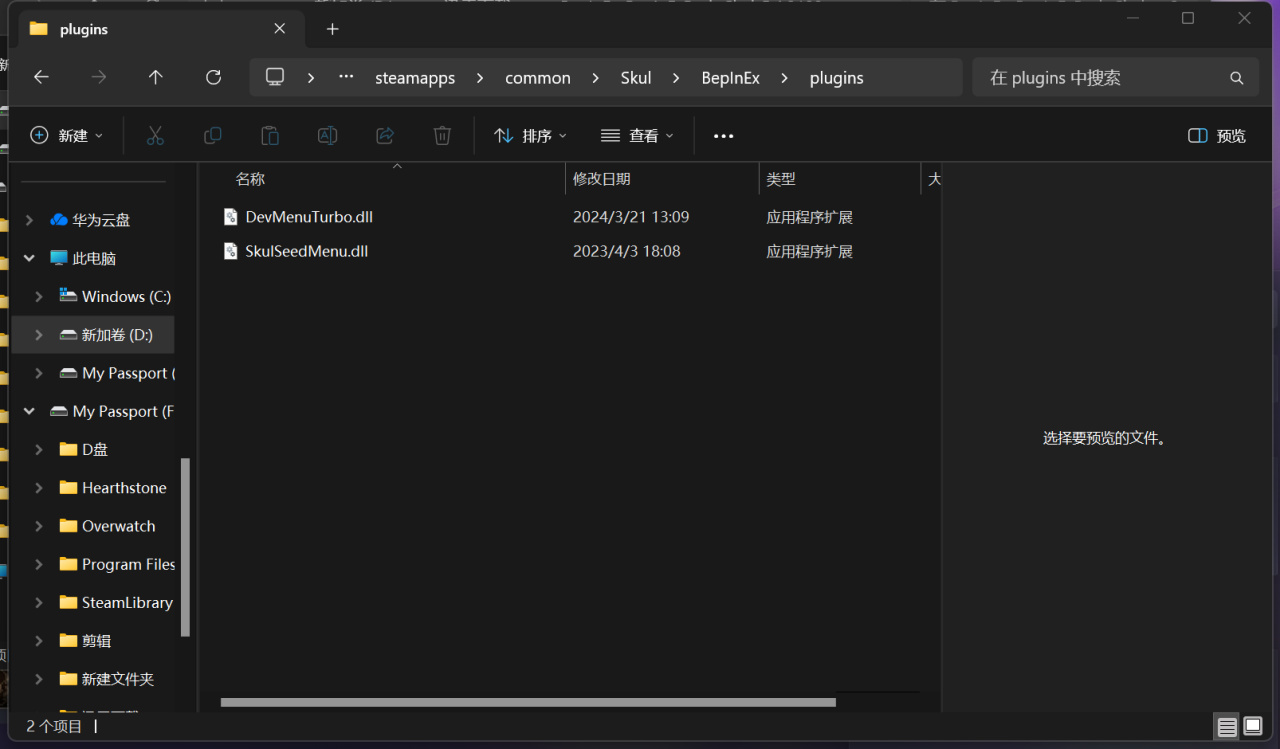Click plugins breadcrumb segment

pyautogui.click(x=837, y=78)
